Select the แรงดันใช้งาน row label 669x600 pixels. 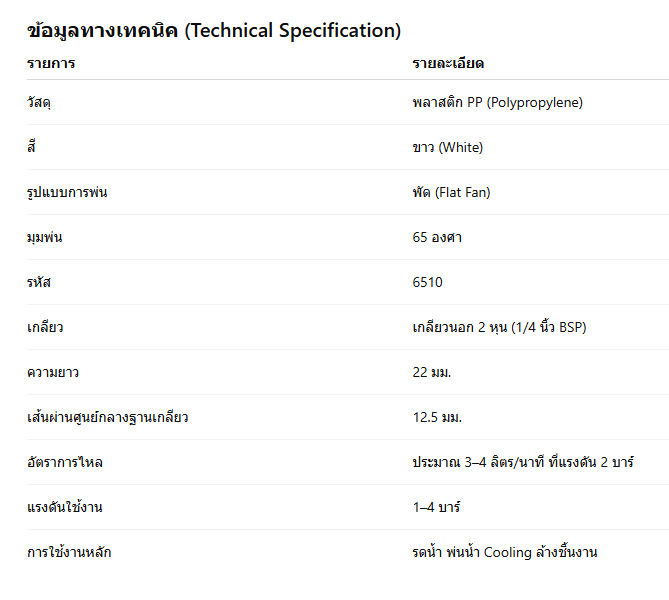click(x=65, y=507)
